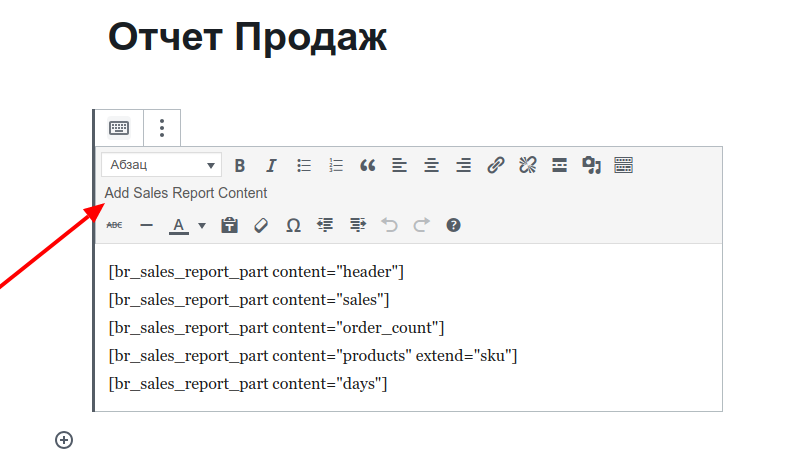Expand the text color picker arrow

tap(202, 226)
